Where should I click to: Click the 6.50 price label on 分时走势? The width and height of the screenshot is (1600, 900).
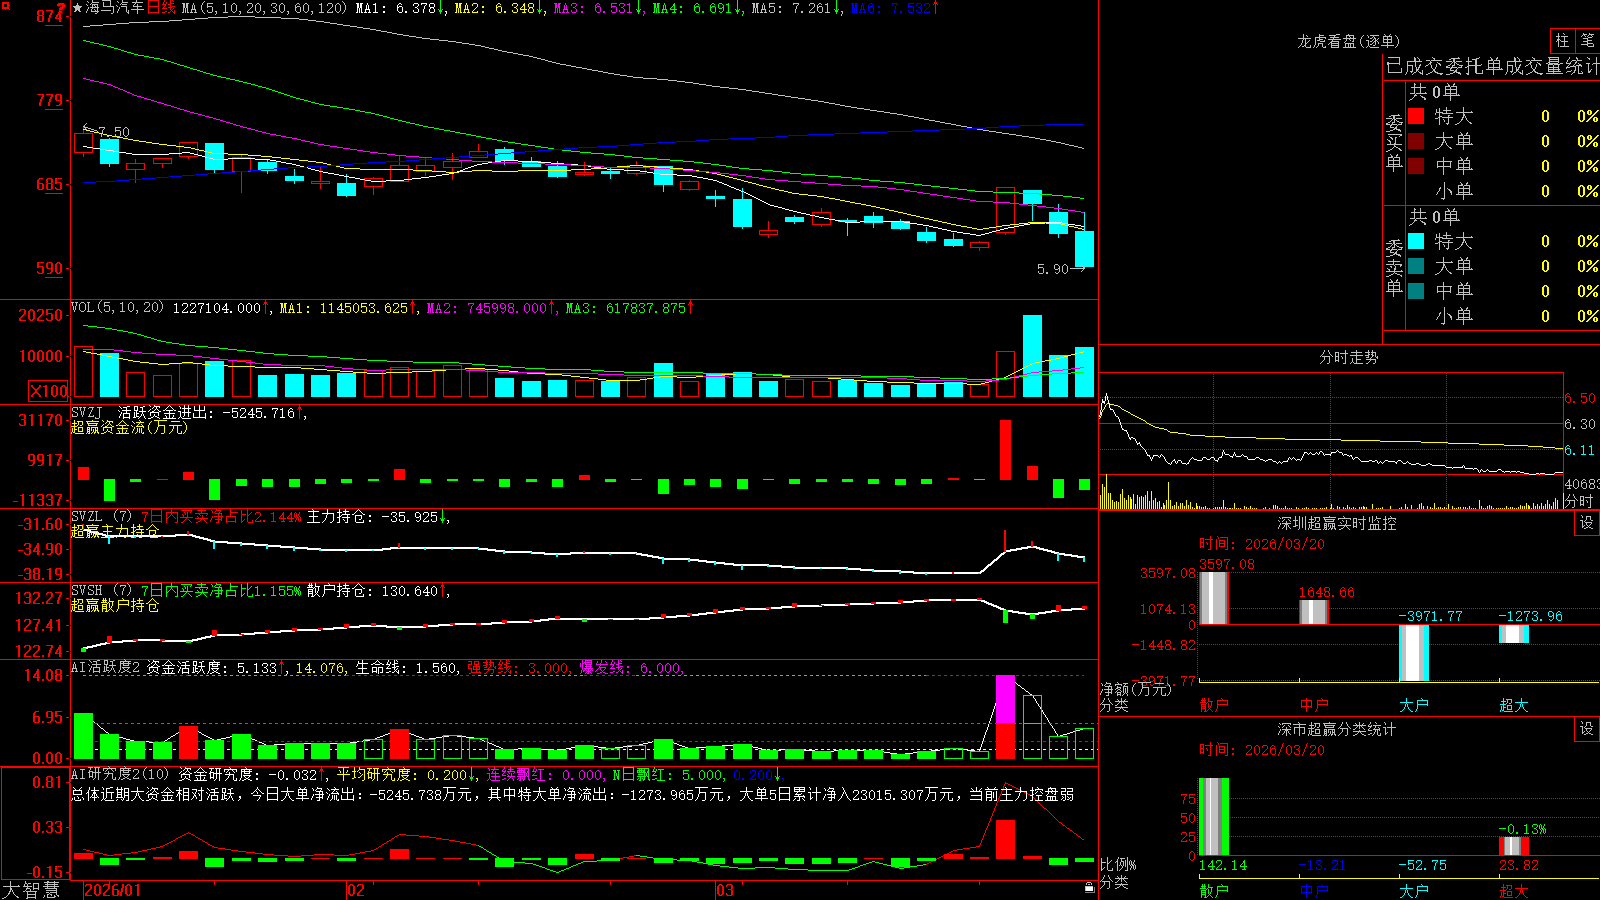click(1581, 398)
